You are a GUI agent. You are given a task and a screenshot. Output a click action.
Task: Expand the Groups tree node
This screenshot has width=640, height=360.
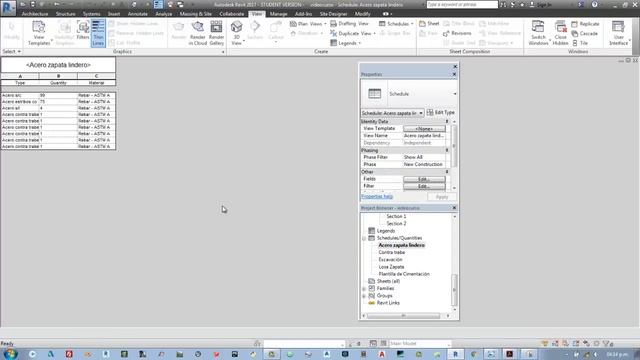click(x=364, y=296)
